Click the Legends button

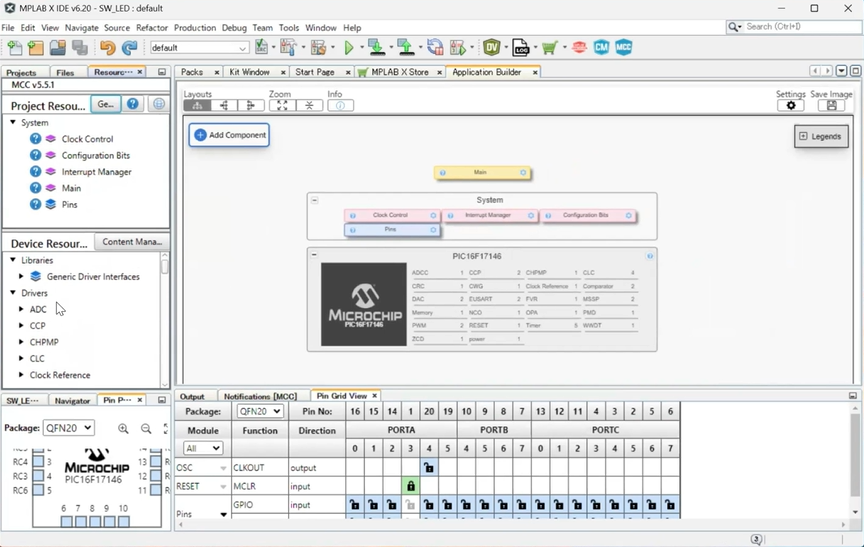(820, 136)
